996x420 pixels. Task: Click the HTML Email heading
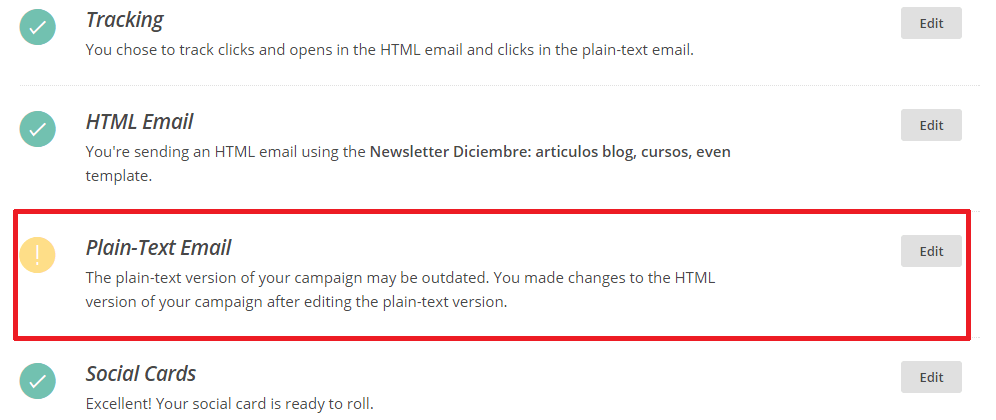pyautogui.click(x=139, y=122)
